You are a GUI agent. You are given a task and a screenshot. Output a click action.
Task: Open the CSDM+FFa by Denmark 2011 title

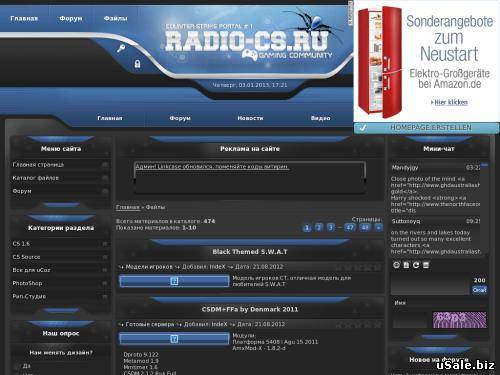point(250,310)
